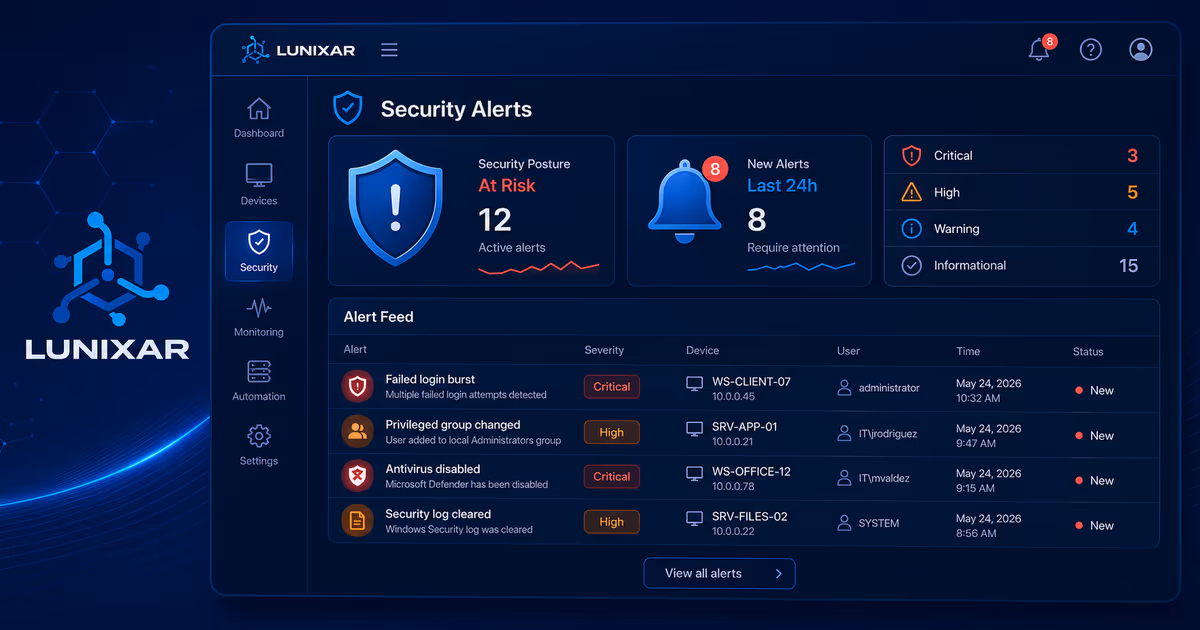The width and height of the screenshot is (1200, 630).
Task: Click the User column header
Action: click(848, 351)
